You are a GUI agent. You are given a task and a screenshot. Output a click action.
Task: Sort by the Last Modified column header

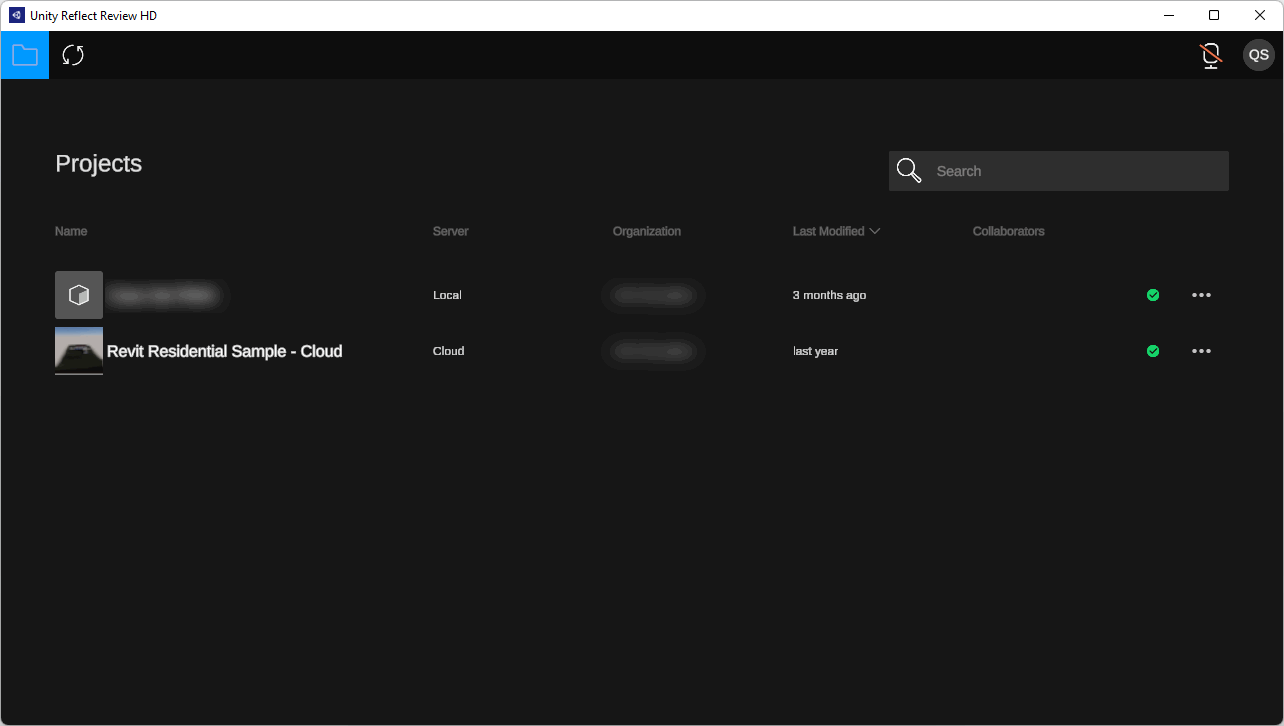pyautogui.click(x=829, y=231)
